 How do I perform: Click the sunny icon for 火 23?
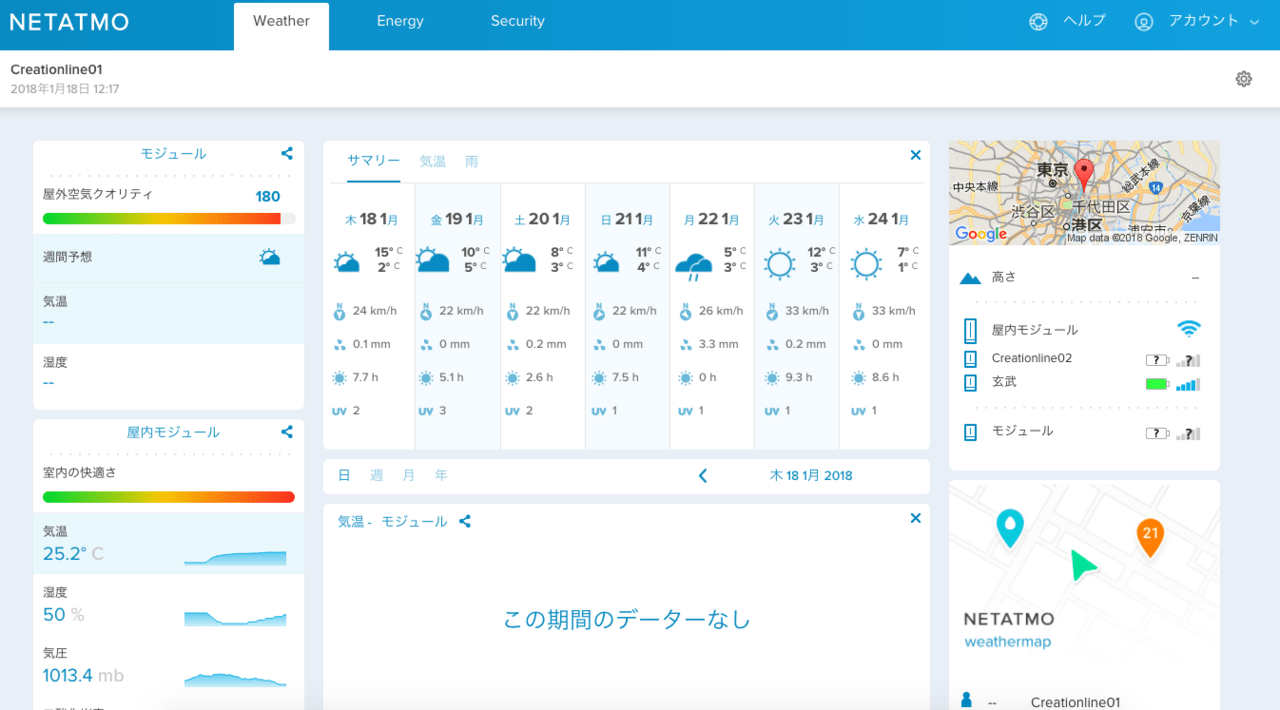coord(779,265)
